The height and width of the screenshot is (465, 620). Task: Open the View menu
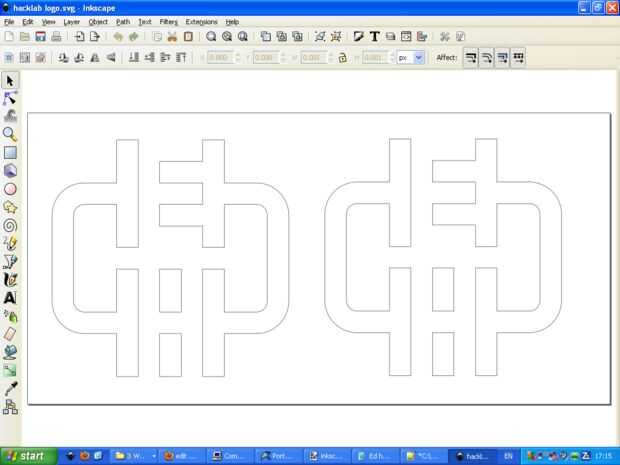[48, 22]
